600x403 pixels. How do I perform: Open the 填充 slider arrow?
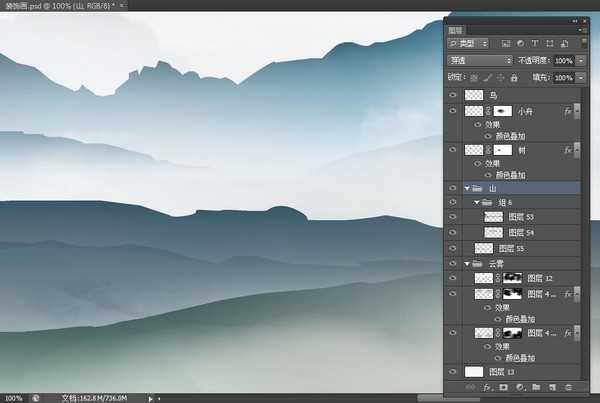[581, 78]
